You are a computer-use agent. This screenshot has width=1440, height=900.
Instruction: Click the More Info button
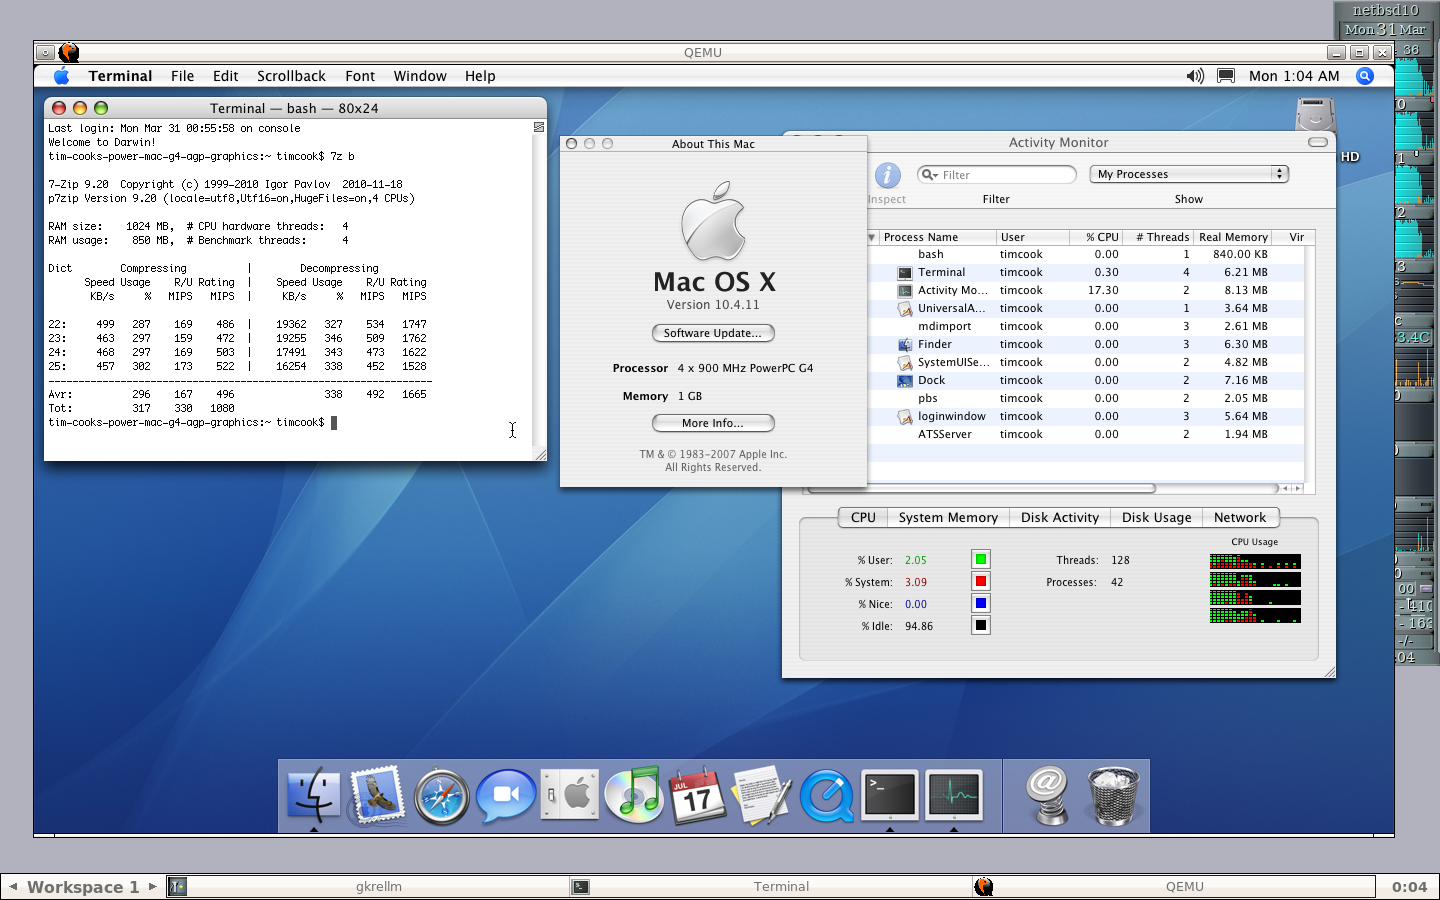coord(713,423)
